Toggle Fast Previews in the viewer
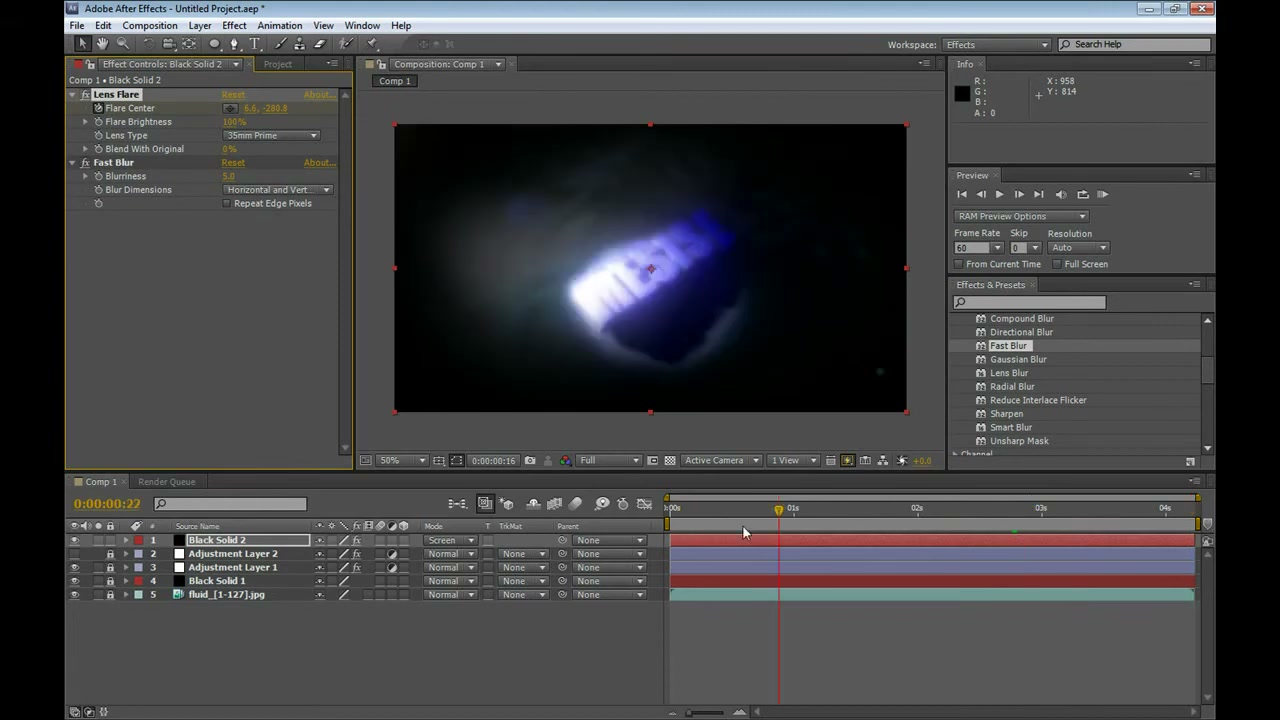The image size is (1280, 720). (x=848, y=460)
